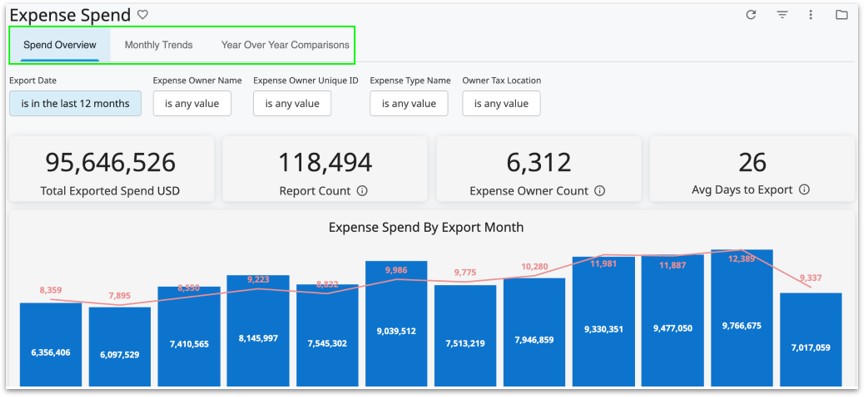
Task: Open the three-dot dashboard actions menu
Action: [x=811, y=15]
